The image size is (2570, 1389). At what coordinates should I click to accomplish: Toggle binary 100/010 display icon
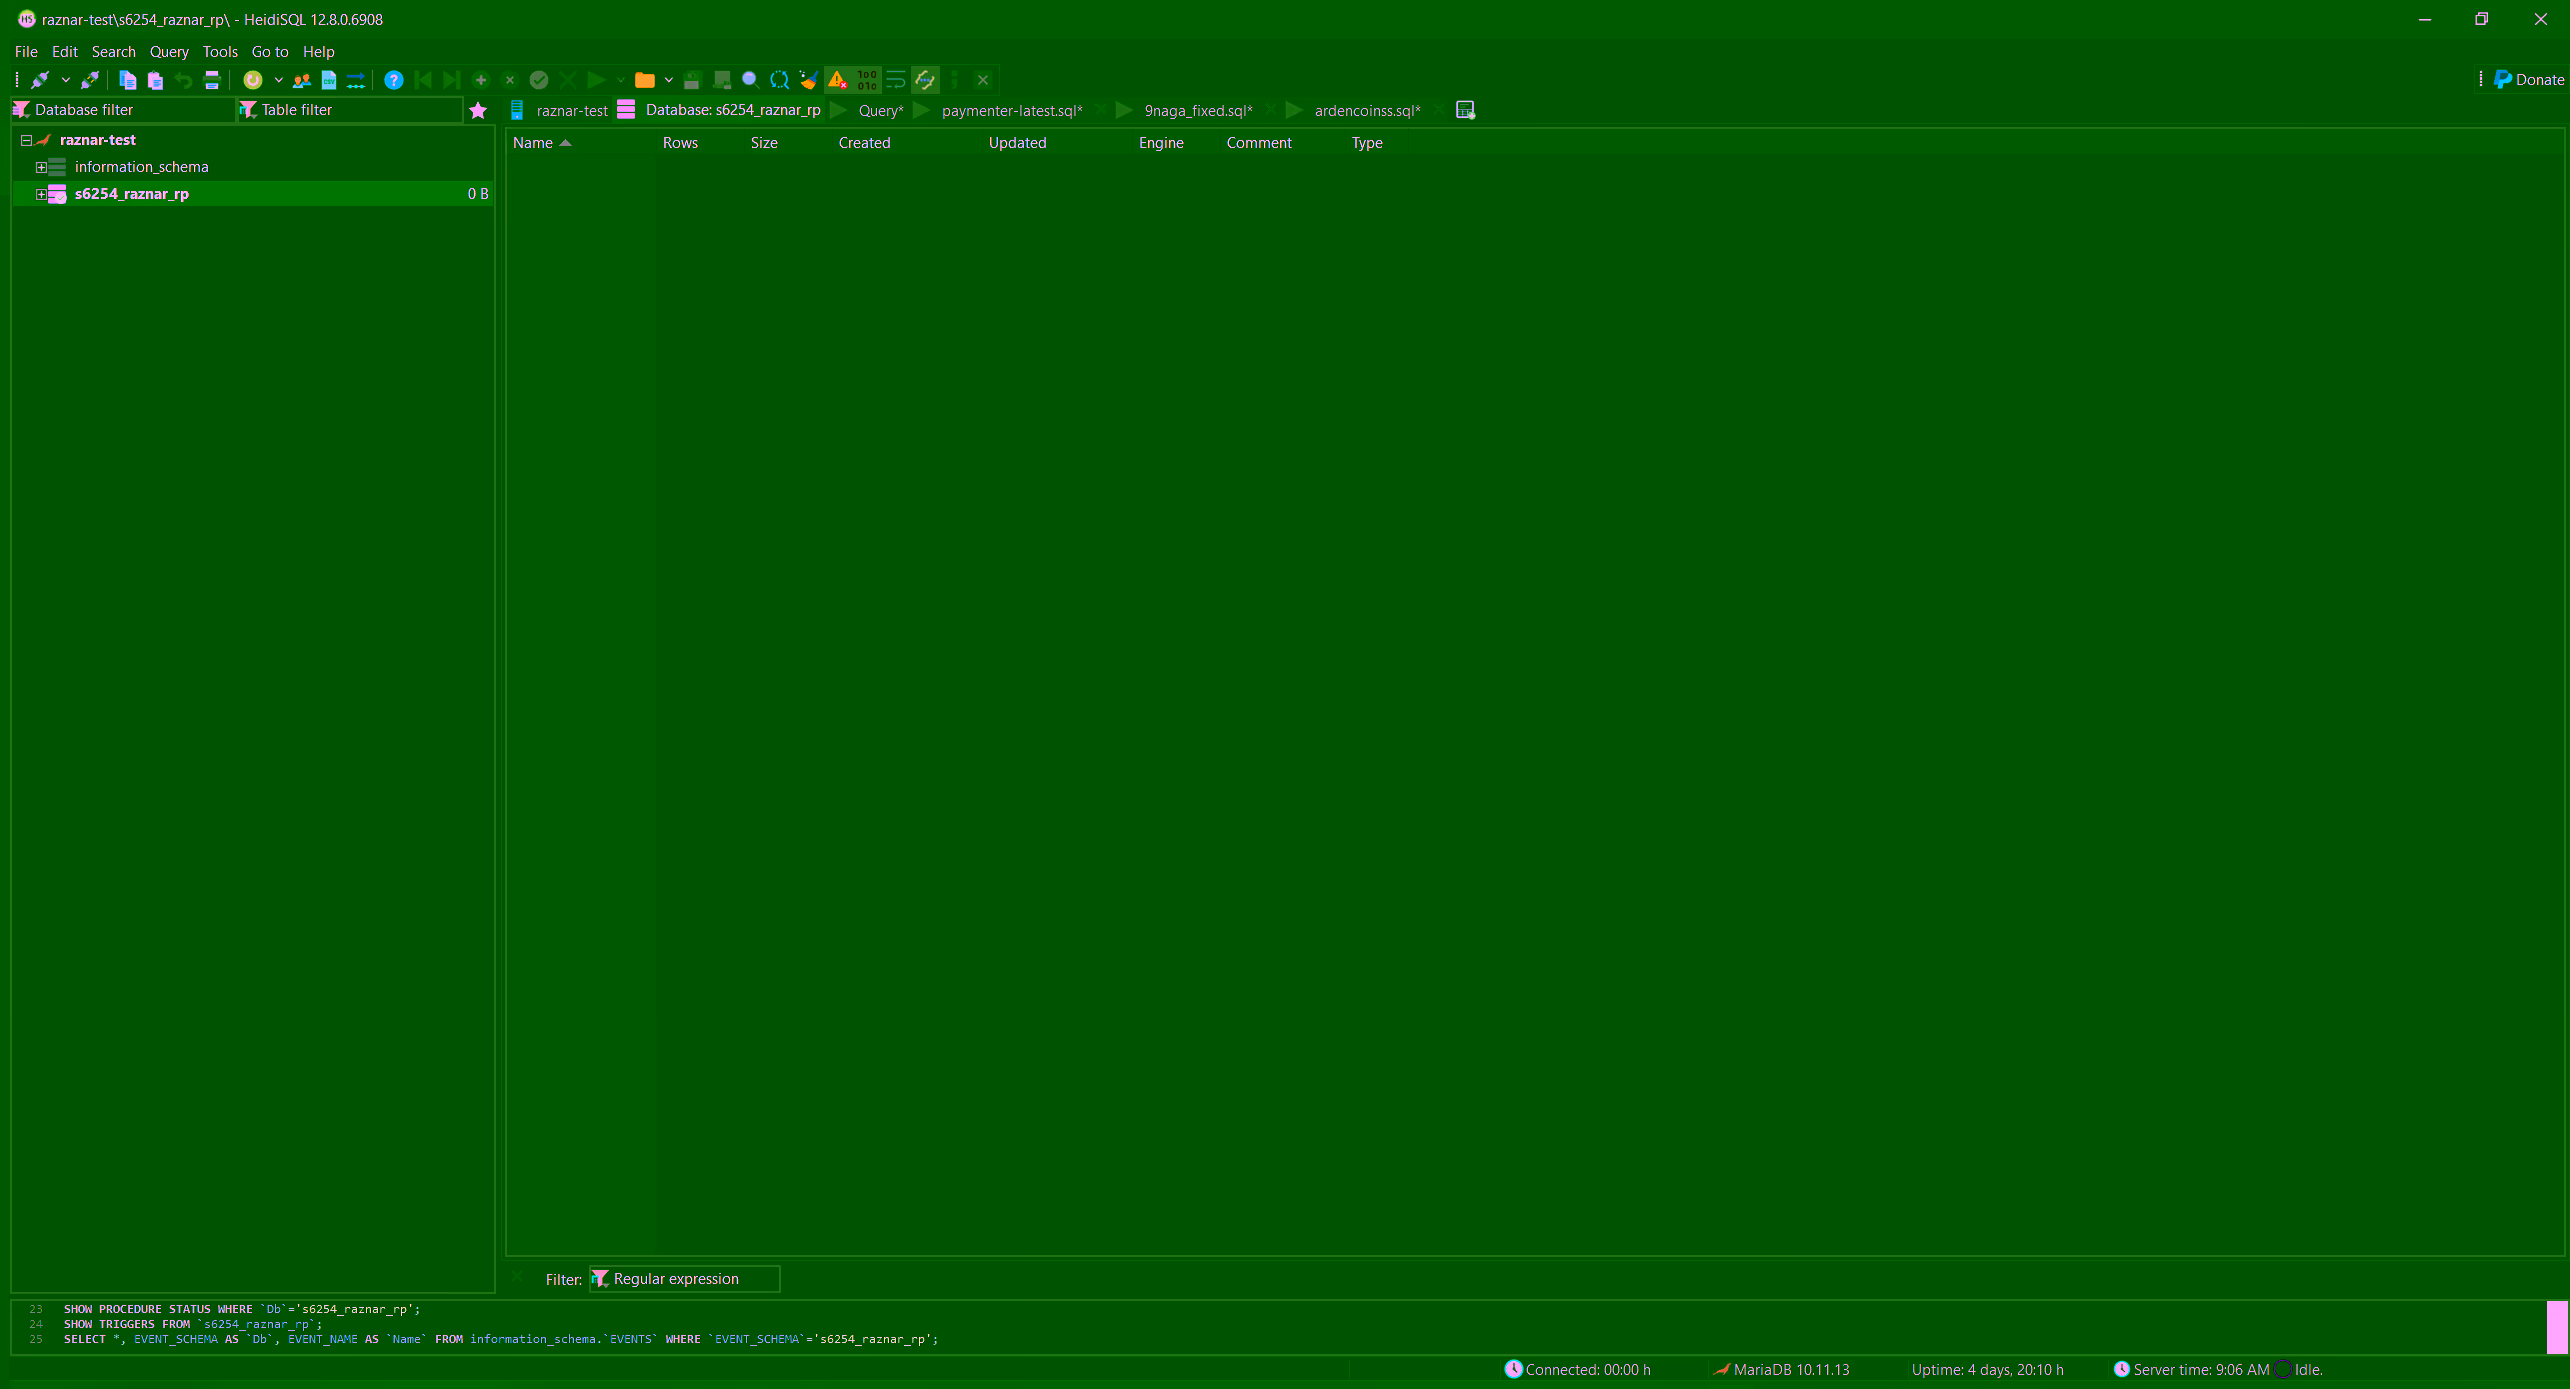(866, 80)
